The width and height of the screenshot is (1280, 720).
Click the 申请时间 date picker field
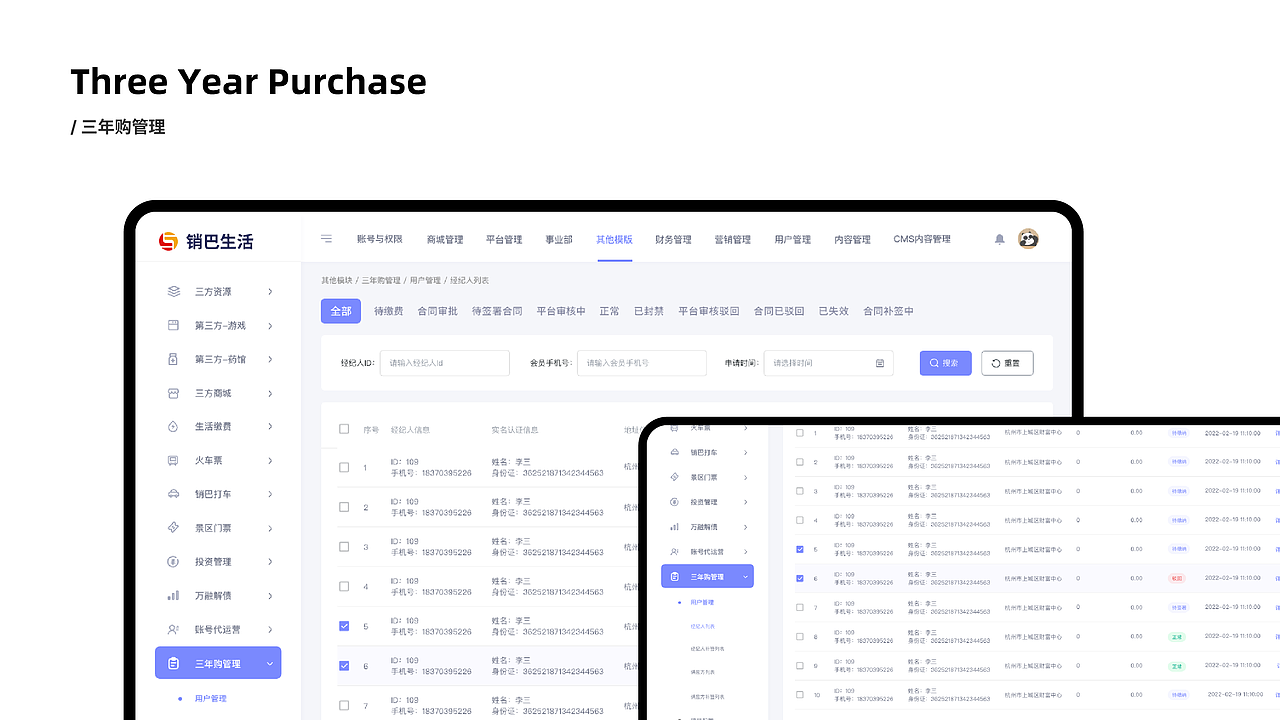[x=829, y=363]
